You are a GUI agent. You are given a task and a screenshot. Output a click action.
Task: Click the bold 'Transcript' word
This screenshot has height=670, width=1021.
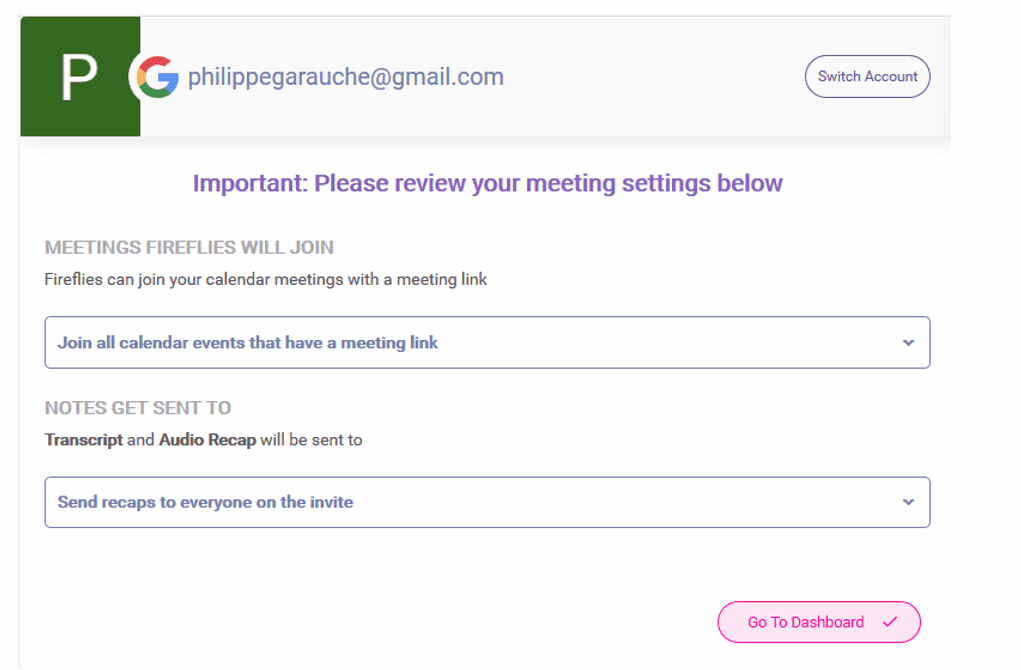[83, 440]
